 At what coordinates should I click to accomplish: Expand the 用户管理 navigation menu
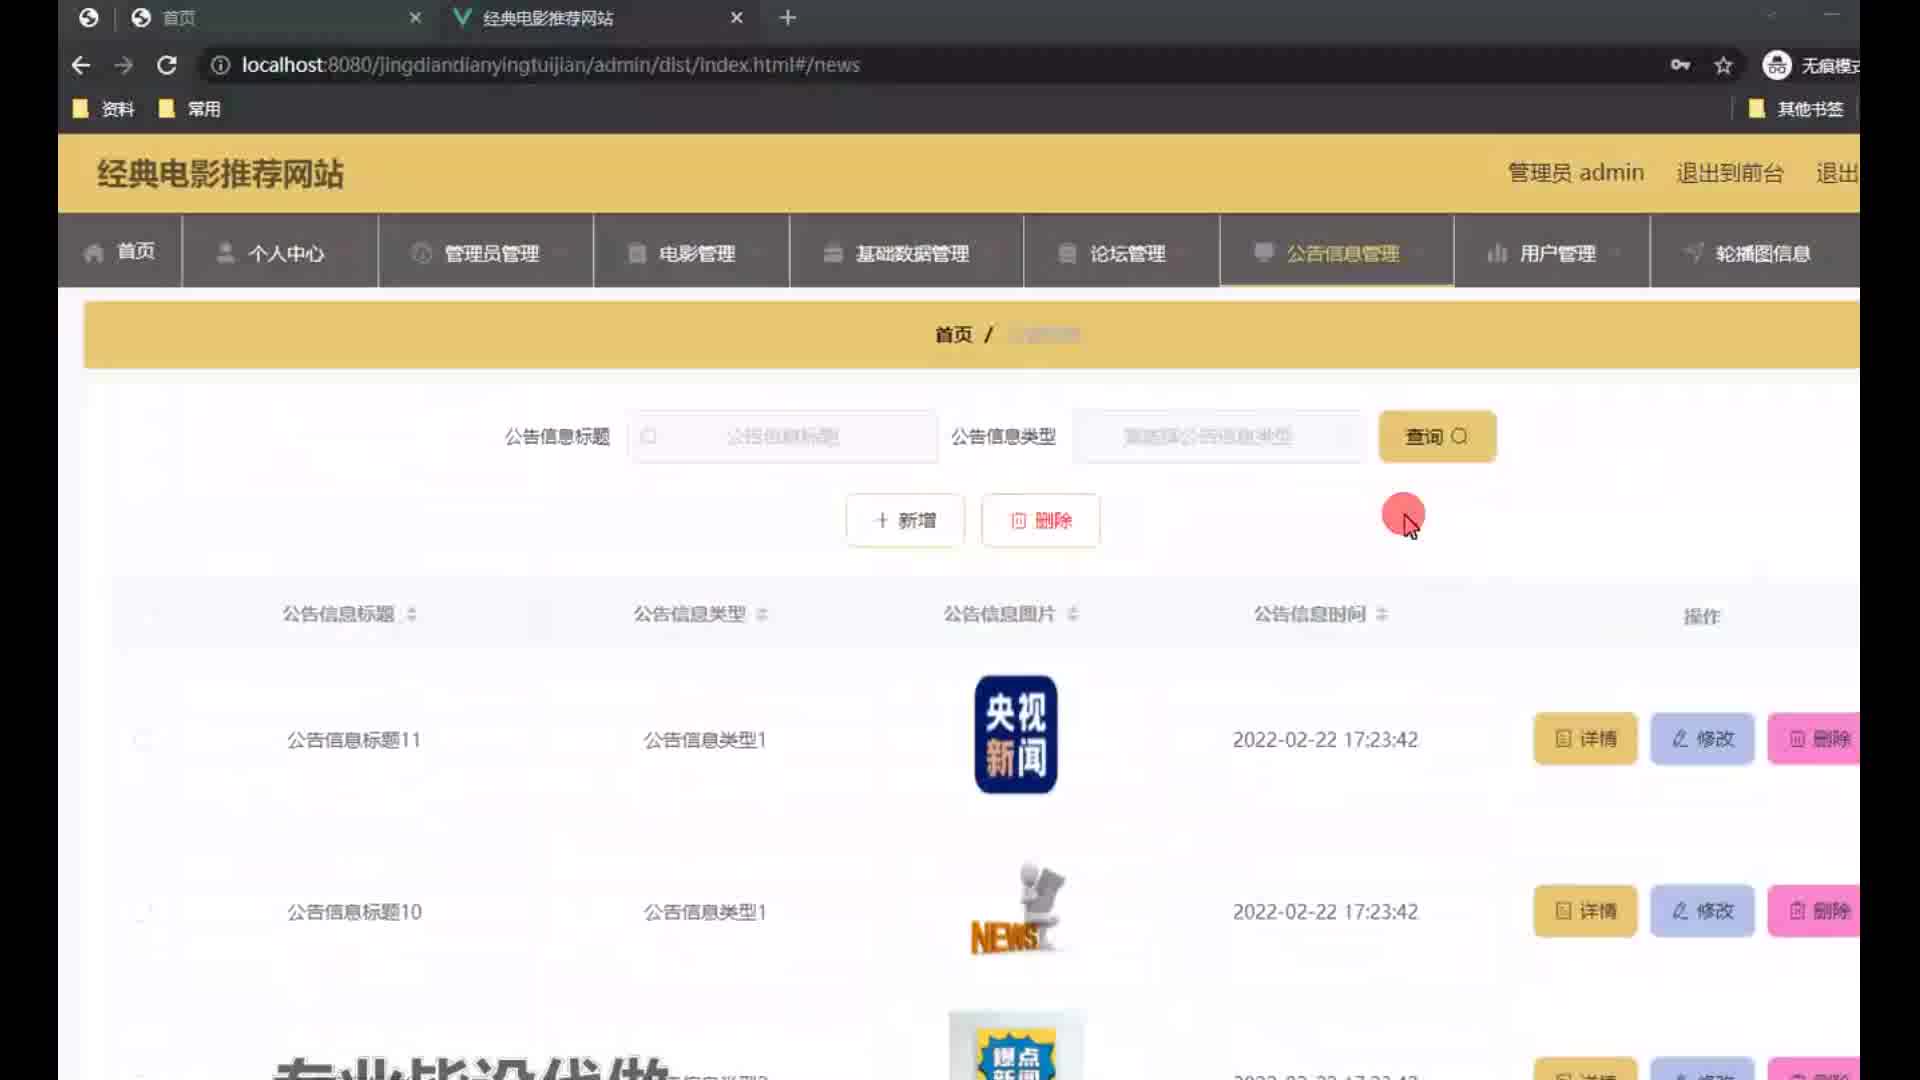1552,253
